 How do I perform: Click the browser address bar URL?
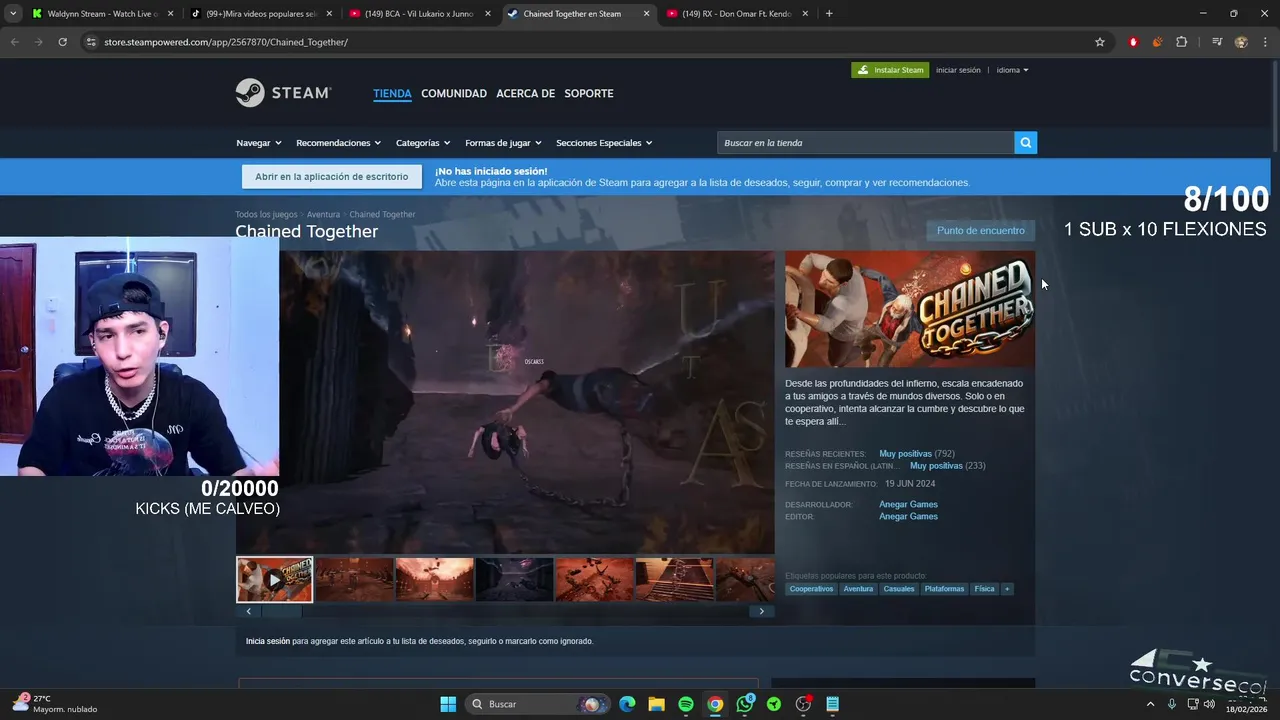[x=226, y=42]
